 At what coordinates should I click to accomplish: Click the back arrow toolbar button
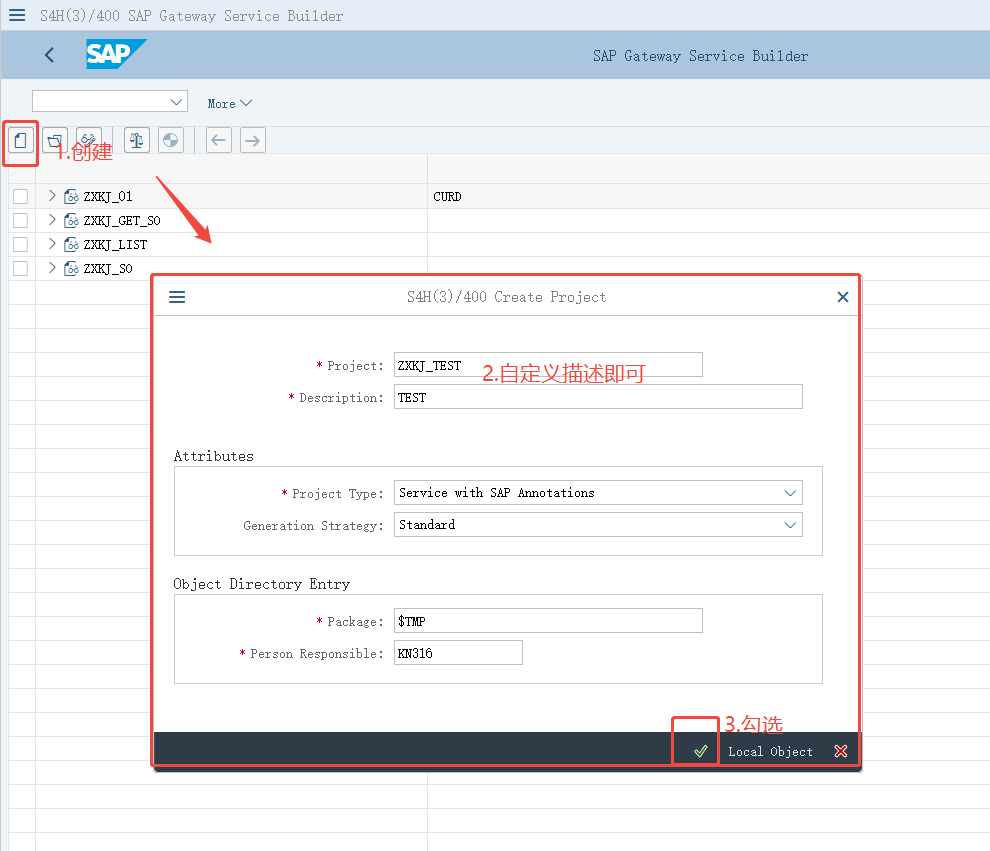pyautogui.click(x=218, y=140)
